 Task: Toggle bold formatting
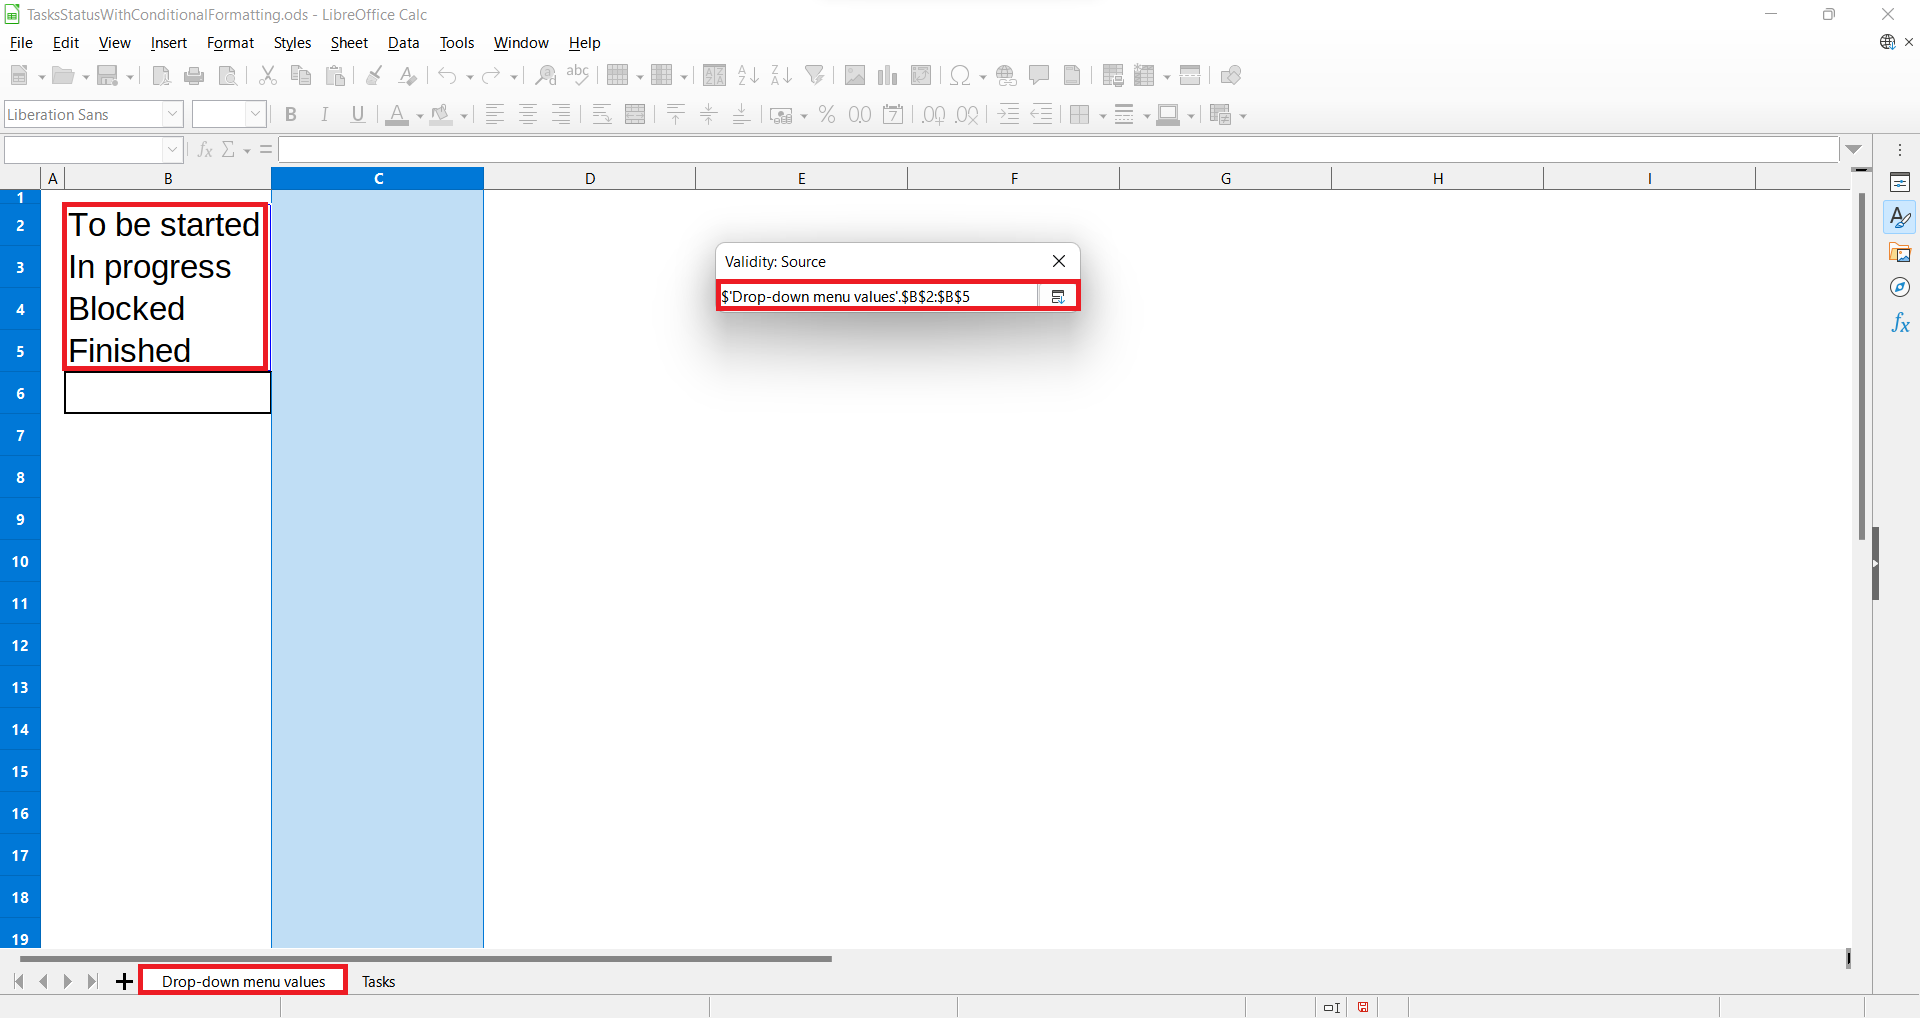(x=290, y=114)
